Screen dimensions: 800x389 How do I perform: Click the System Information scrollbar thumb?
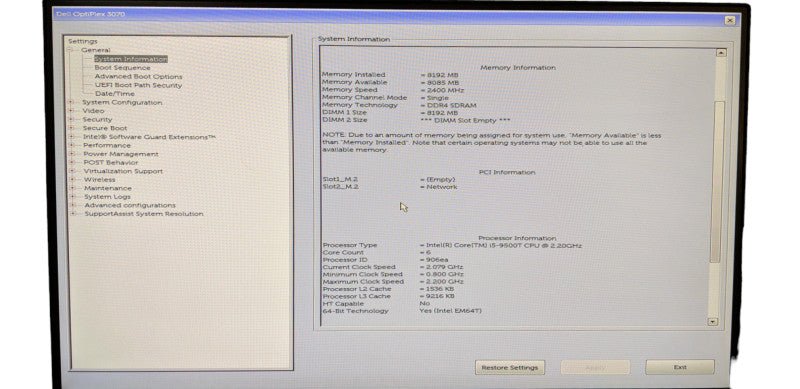click(x=717, y=181)
